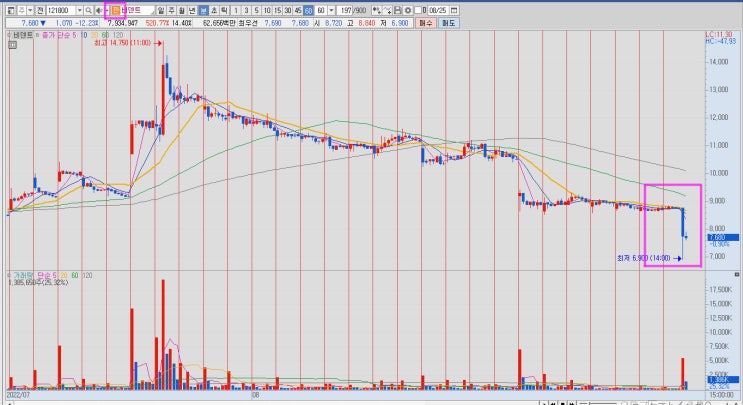The image size is (743, 405).
Task: Toggle the checkbox before the 08/25 date
Action: point(418,10)
